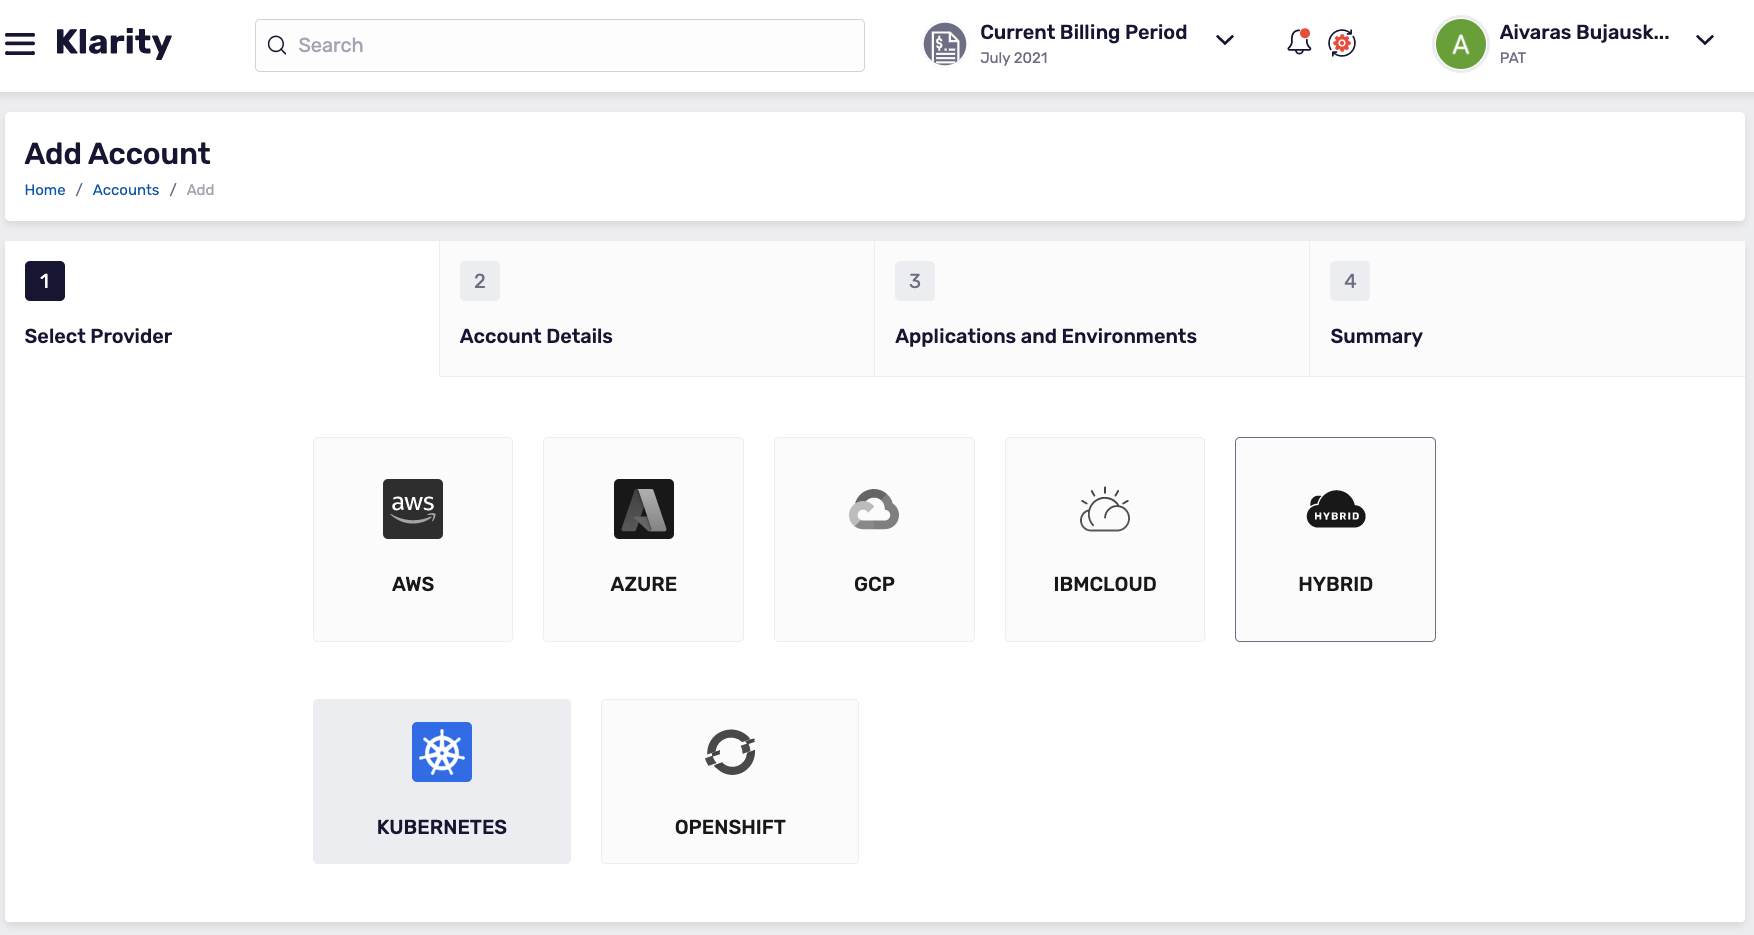The width and height of the screenshot is (1754, 935).
Task: Click the step number 4 badge
Action: pyautogui.click(x=1350, y=281)
